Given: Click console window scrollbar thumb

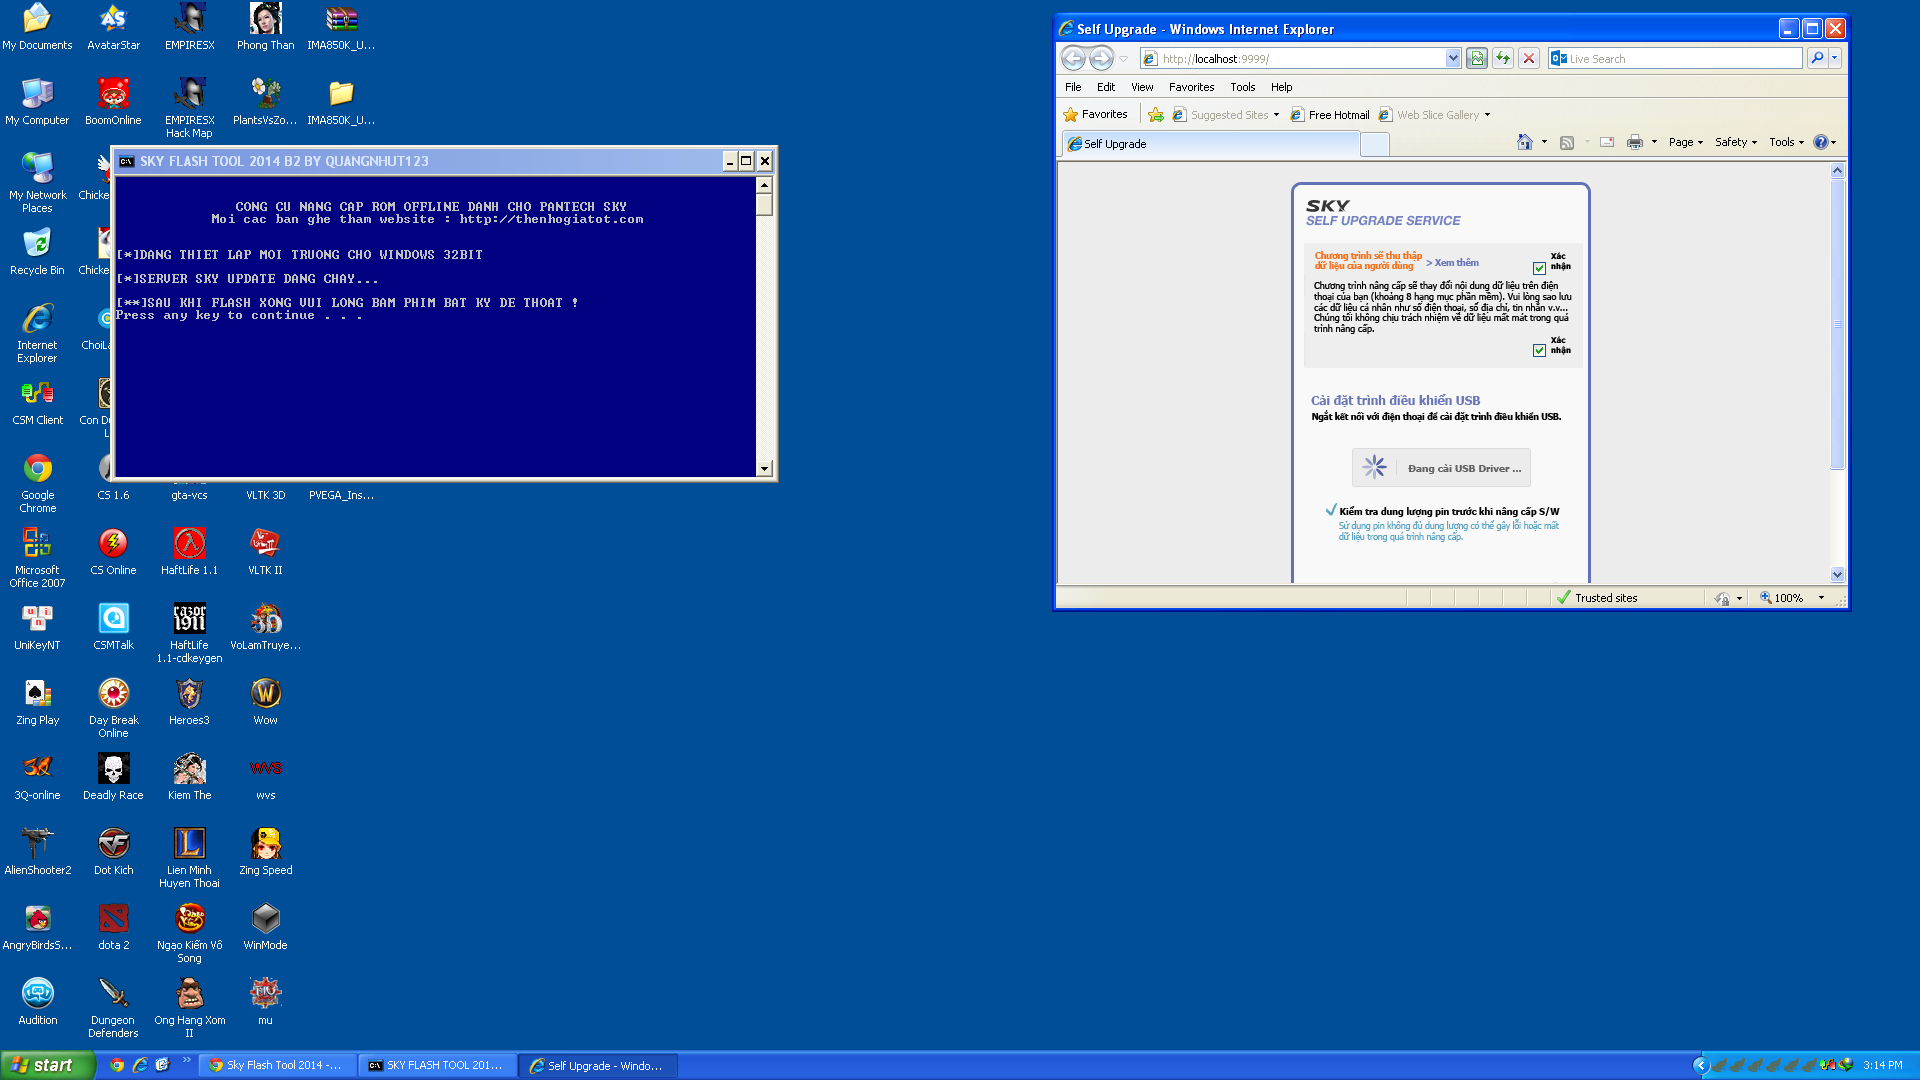Looking at the screenshot, I should [764, 205].
